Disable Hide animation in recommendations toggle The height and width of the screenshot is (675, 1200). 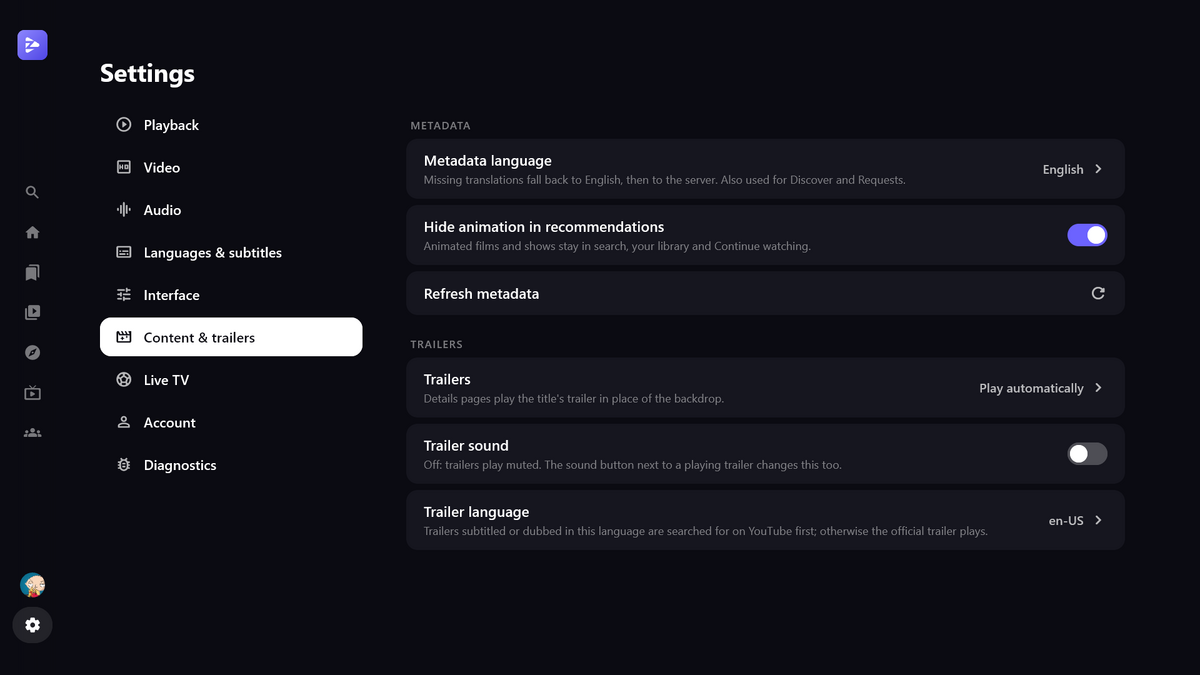1087,235
